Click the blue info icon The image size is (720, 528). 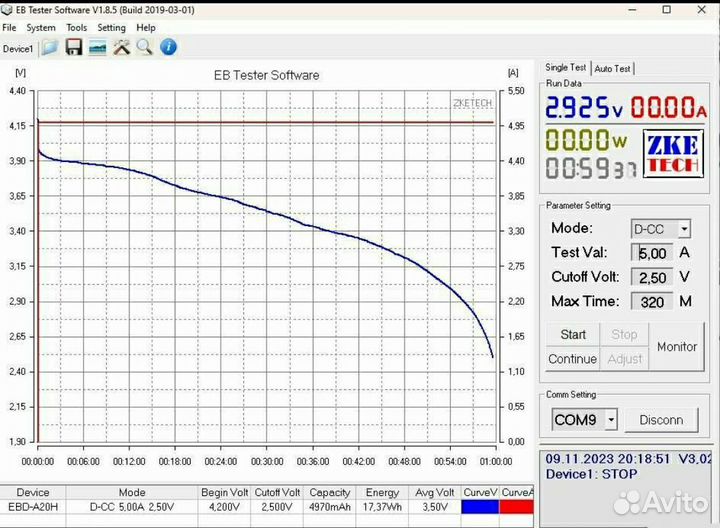pos(169,47)
